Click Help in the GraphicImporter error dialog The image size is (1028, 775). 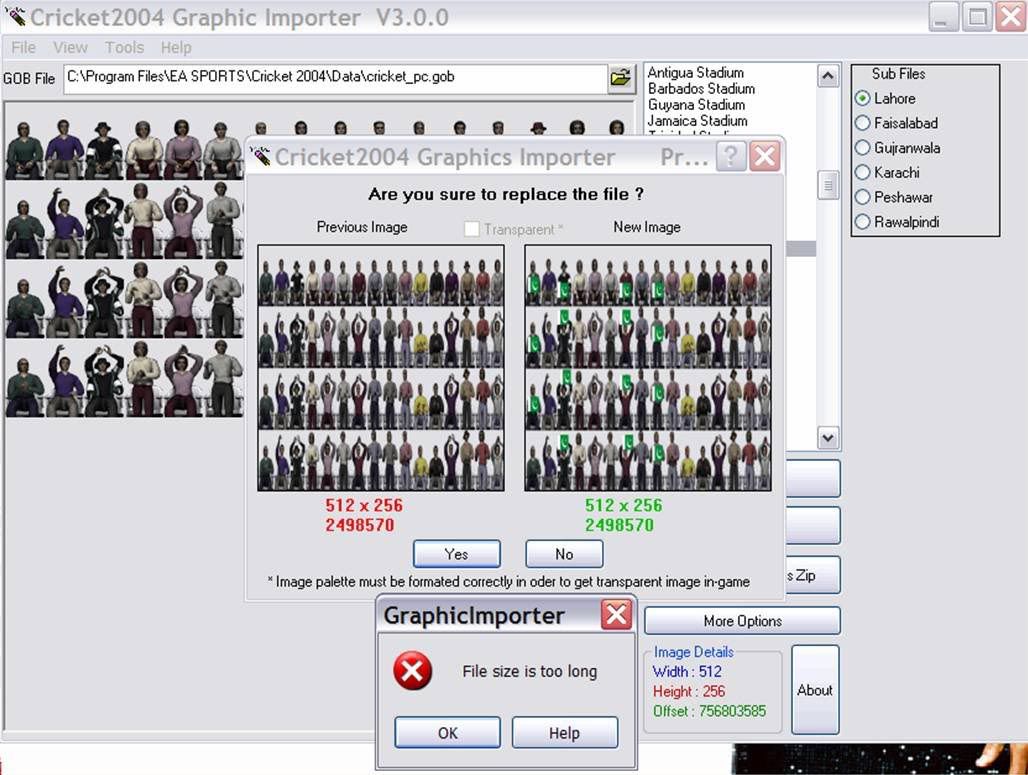564,732
